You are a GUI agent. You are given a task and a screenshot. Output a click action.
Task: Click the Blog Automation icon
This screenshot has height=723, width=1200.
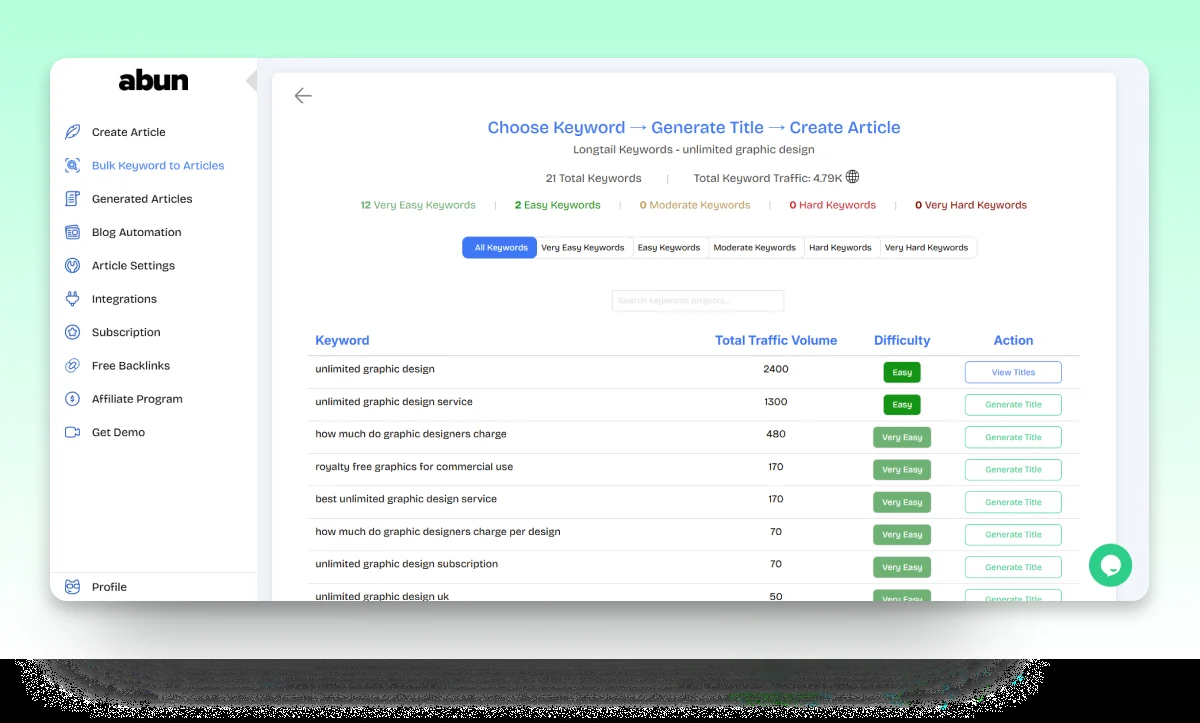[72, 232]
